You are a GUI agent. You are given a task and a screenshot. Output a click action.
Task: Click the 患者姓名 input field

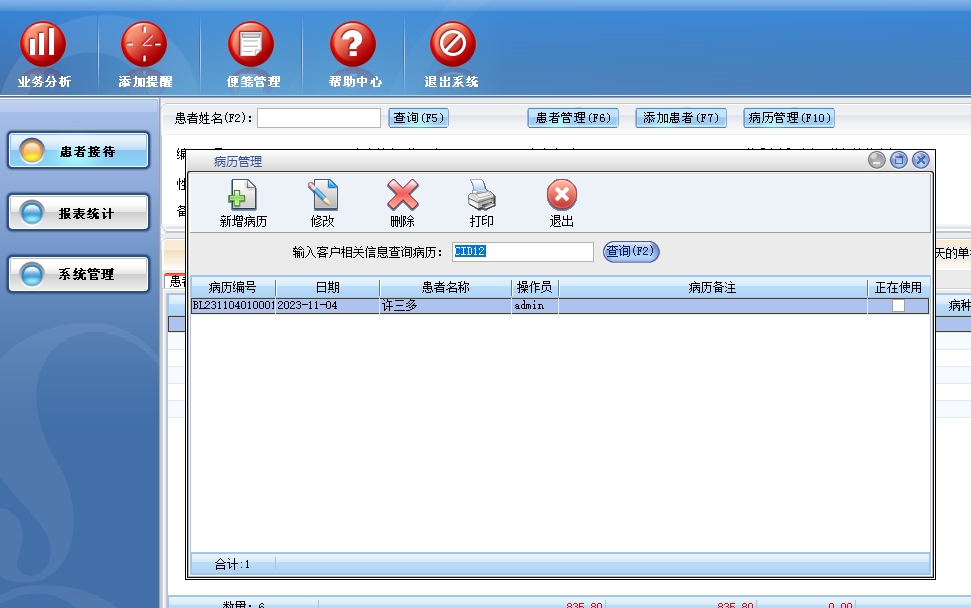319,118
